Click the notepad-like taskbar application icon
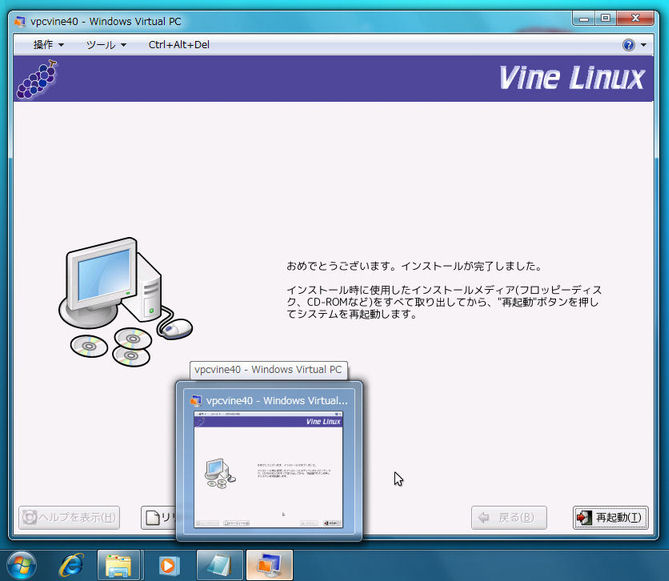 [219, 566]
